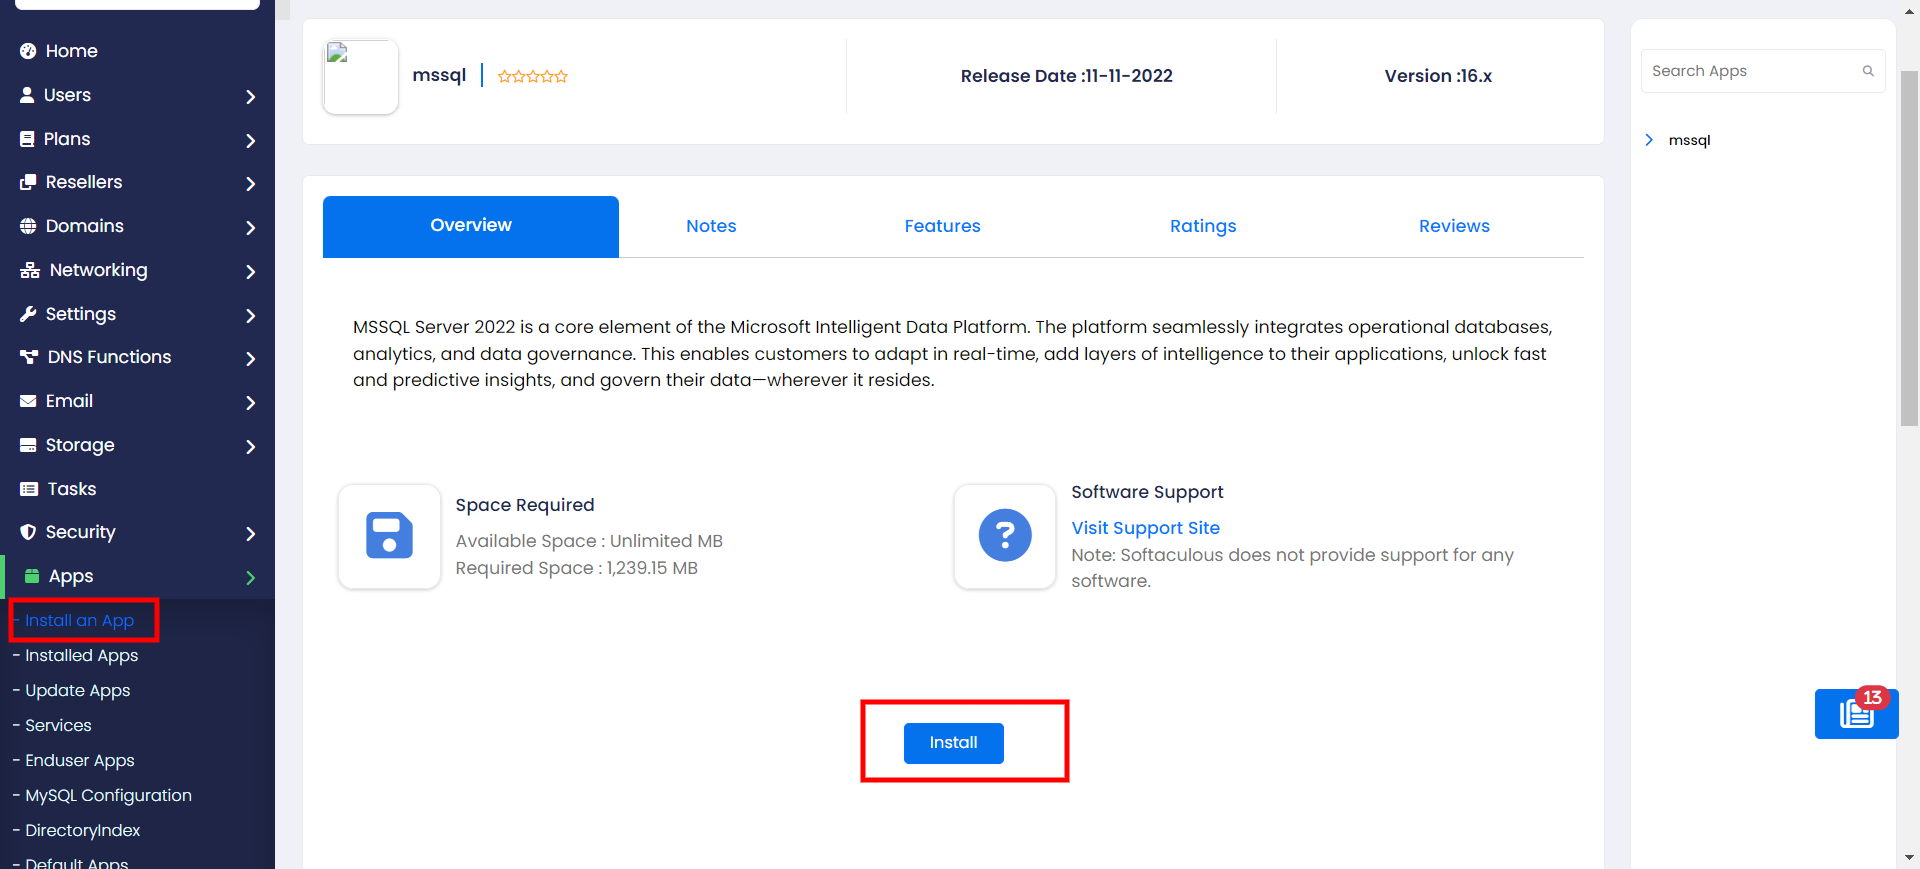The height and width of the screenshot is (869, 1920).
Task: Expand the mssql category arrow in right panel
Action: [1649, 140]
